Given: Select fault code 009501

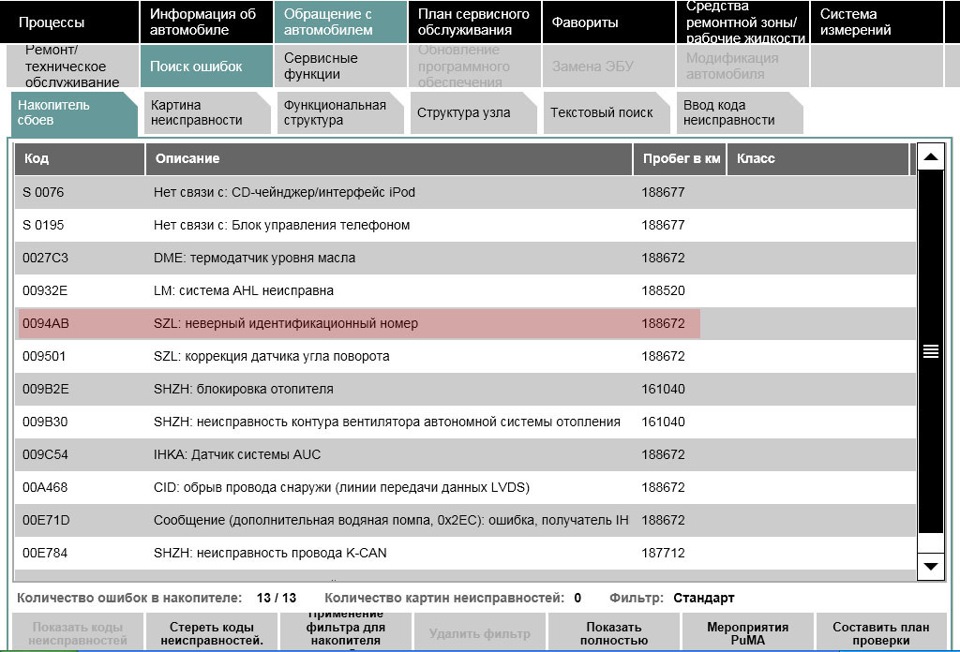Looking at the screenshot, I should [43, 356].
